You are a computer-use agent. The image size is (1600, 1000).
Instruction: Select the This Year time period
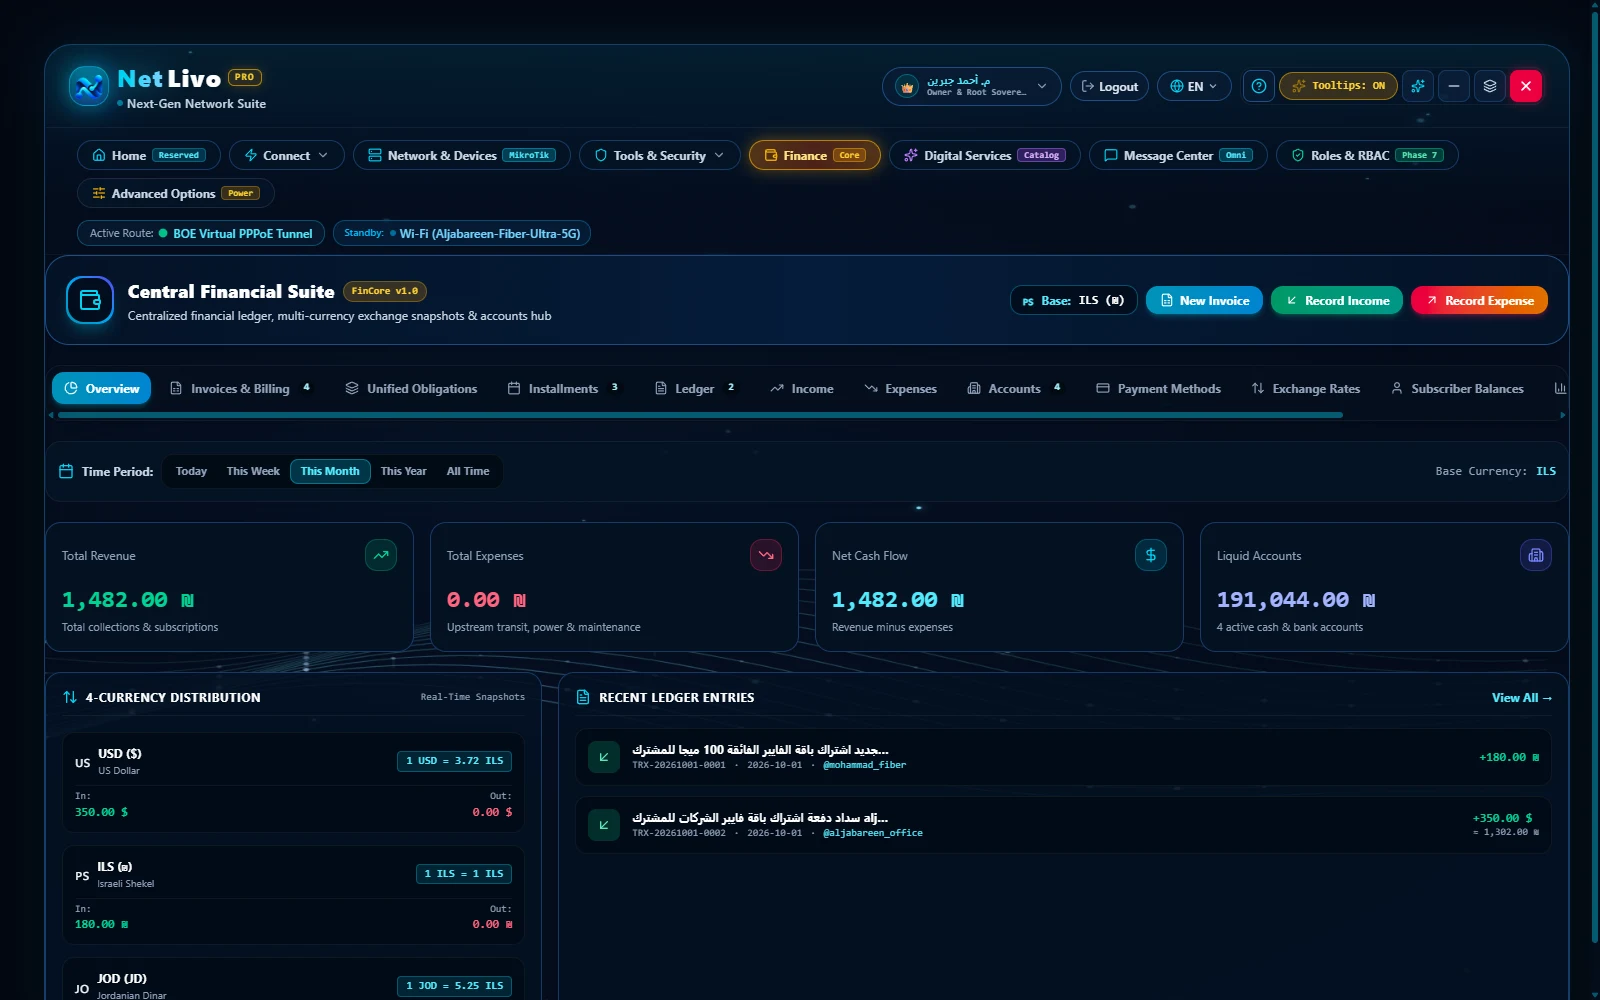click(x=403, y=471)
